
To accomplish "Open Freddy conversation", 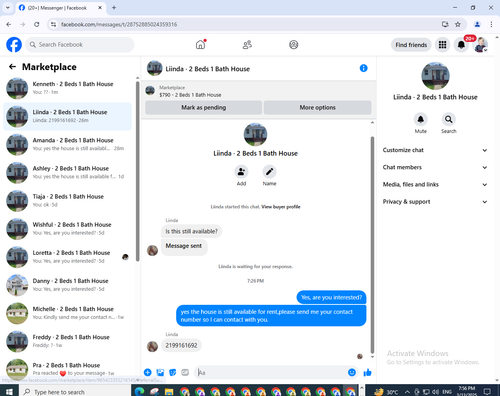I will coord(68,341).
